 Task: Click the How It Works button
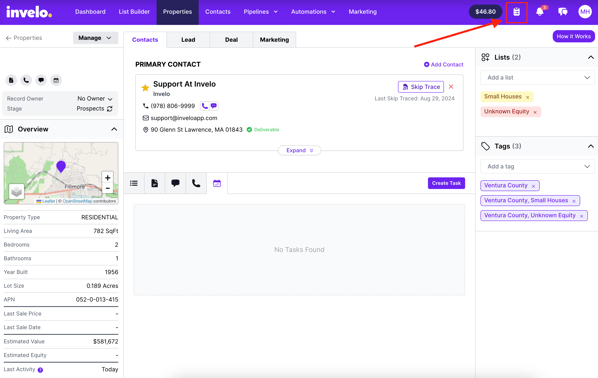[574, 36]
